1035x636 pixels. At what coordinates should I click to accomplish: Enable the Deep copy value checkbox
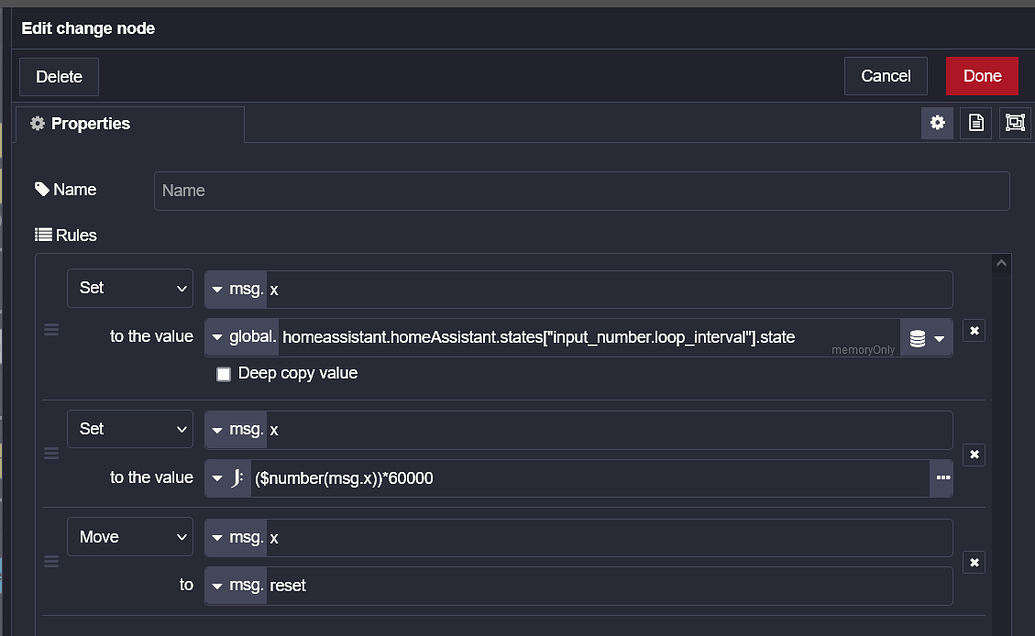click(x=223, y=374)
